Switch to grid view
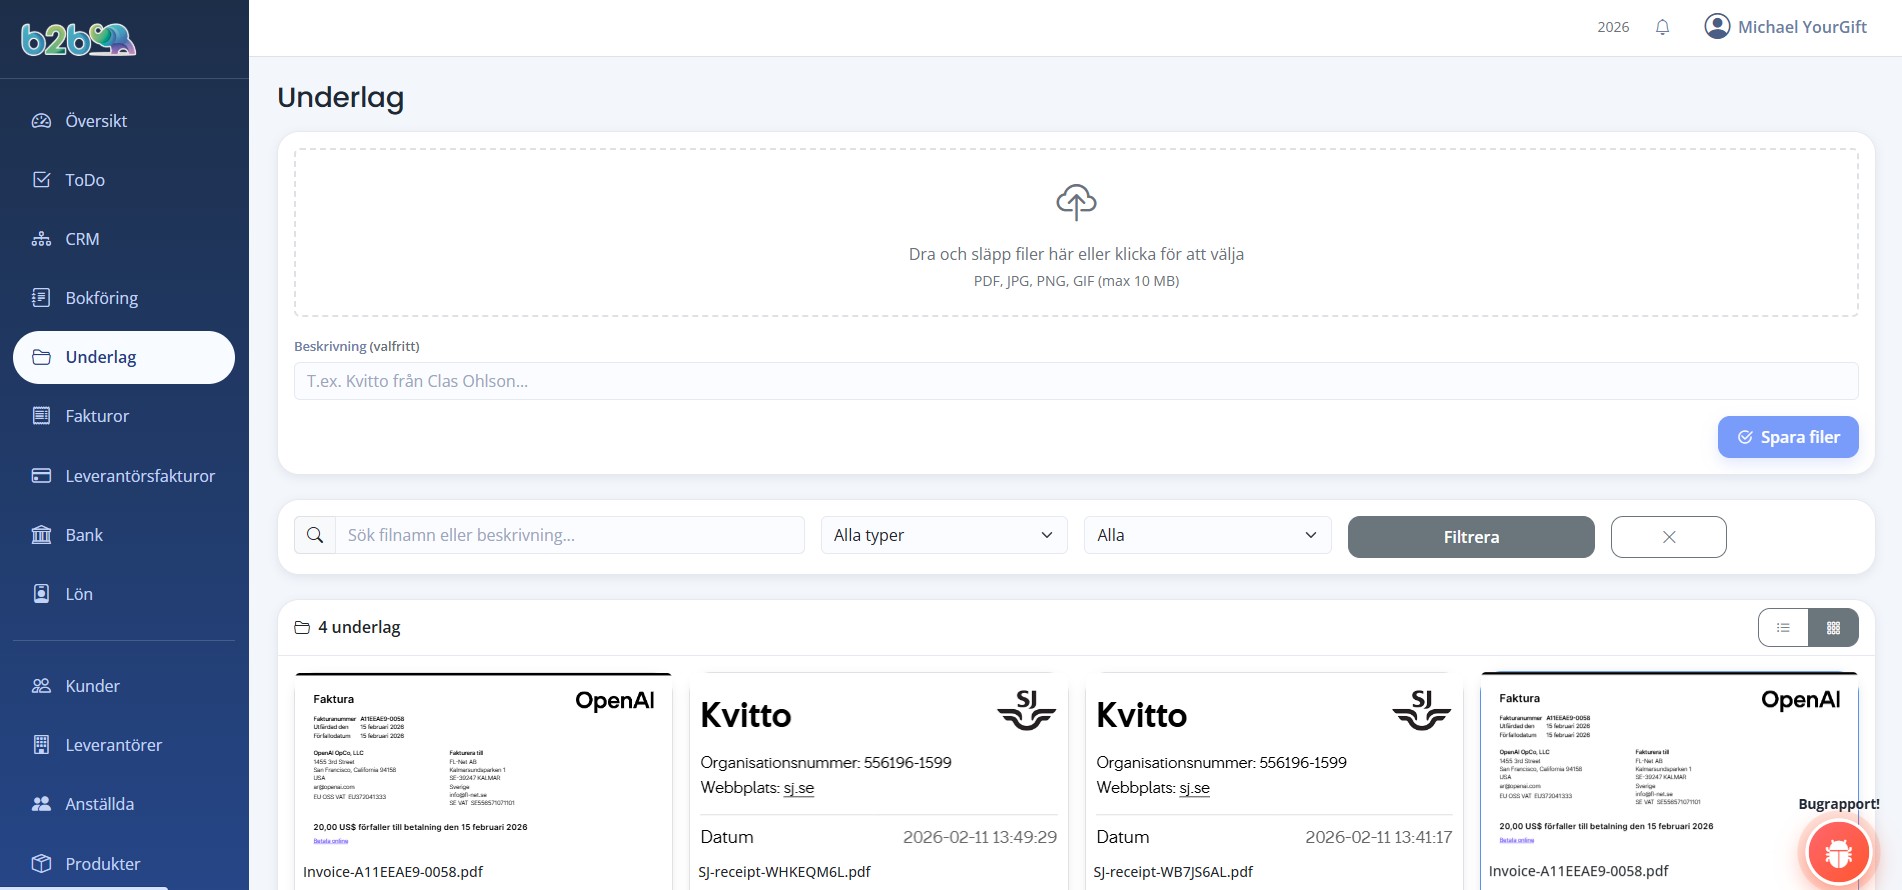Image resolution: width=1902 pixels, height=890 pixels. [1833, 628]
